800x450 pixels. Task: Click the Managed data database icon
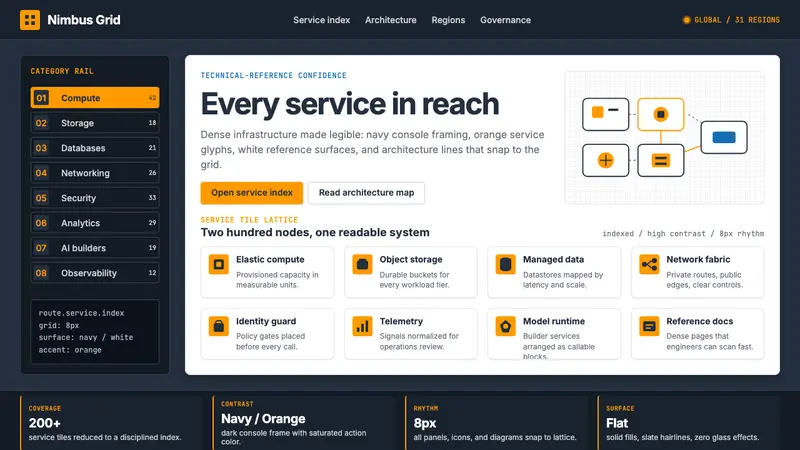[505, 264]
